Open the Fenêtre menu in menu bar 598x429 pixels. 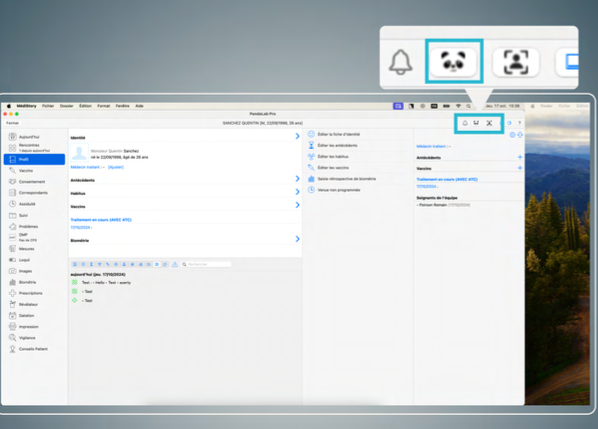tap(122, 106)
